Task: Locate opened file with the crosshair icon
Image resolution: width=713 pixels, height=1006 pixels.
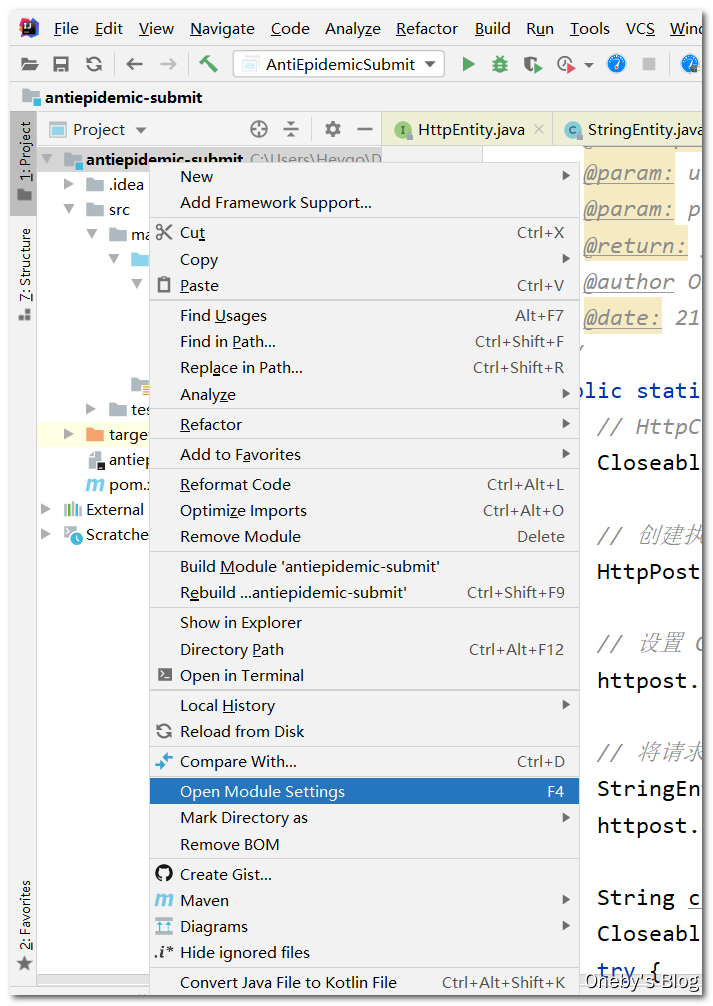Action: click(x=258, y=129)
